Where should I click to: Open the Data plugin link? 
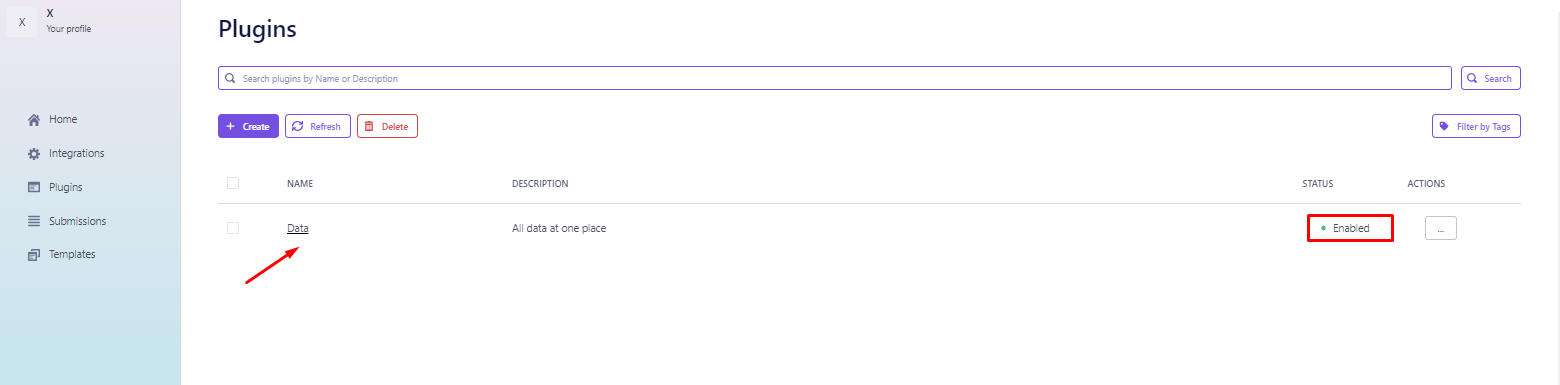pyautogui.click(x=298, y=228)
